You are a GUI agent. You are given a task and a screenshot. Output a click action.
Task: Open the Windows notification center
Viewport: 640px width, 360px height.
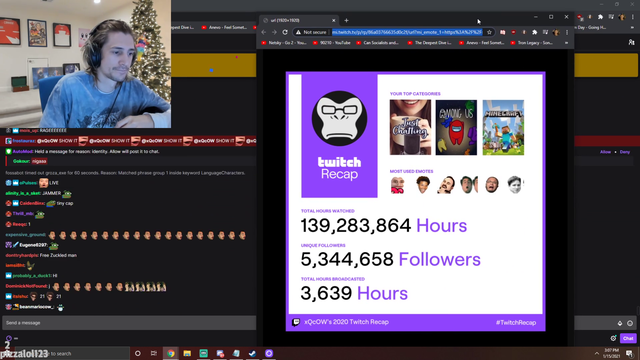(x=629, y=353)
